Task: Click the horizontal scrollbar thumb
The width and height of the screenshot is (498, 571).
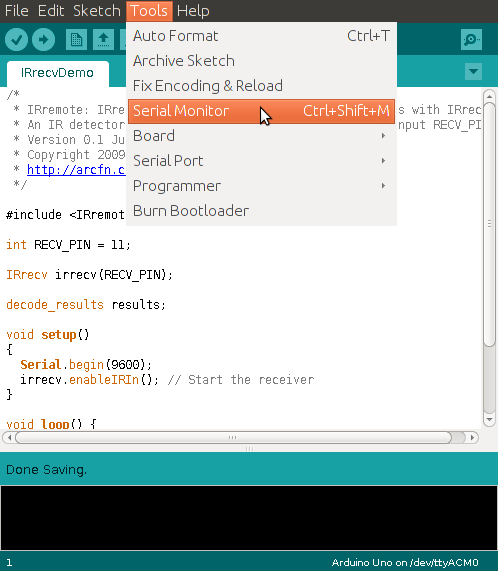Action: 233,437
